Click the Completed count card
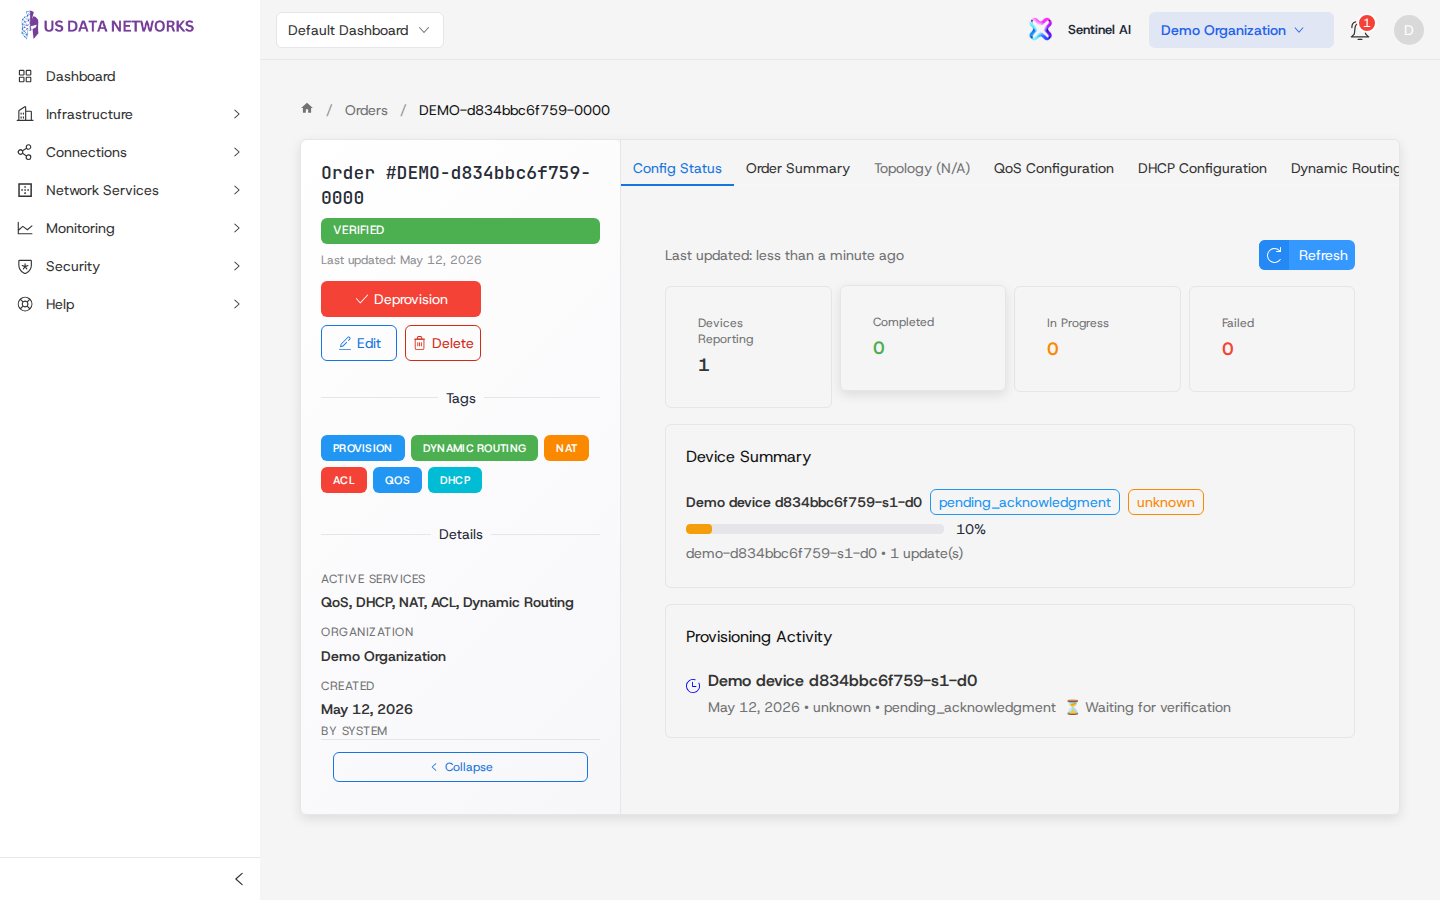This screenshot has height=900, width=1440. [x=923, y=338]
